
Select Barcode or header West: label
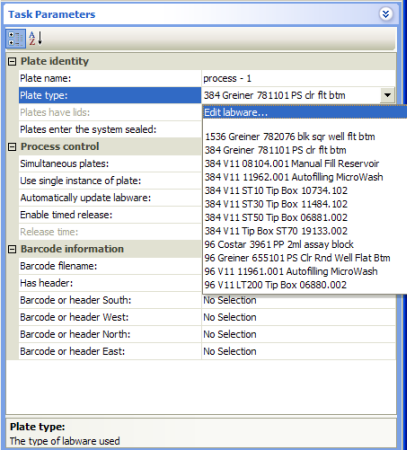[x=74, y=317]
